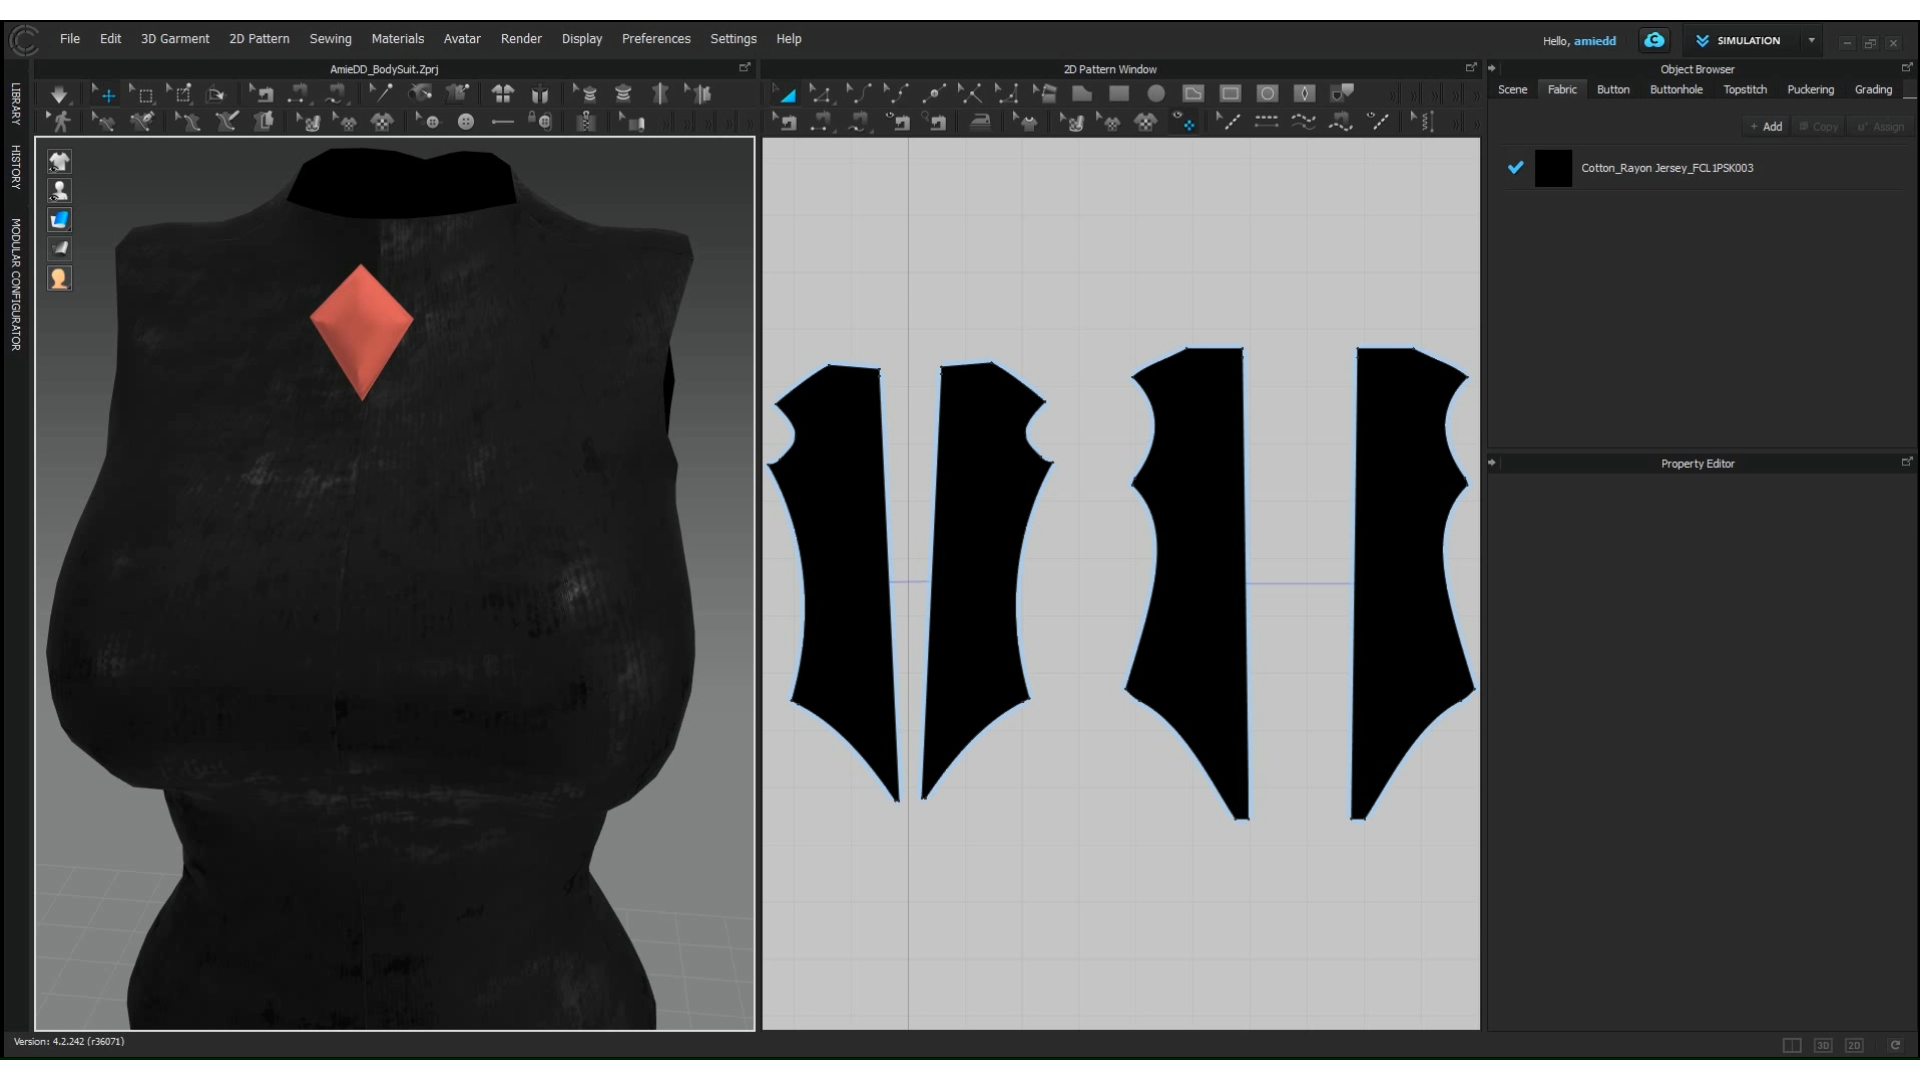This screenshot has height=1080, width=1920.
Task: Open the MODULAR CONFIGURATOR side panel
Action: (16, 284)
